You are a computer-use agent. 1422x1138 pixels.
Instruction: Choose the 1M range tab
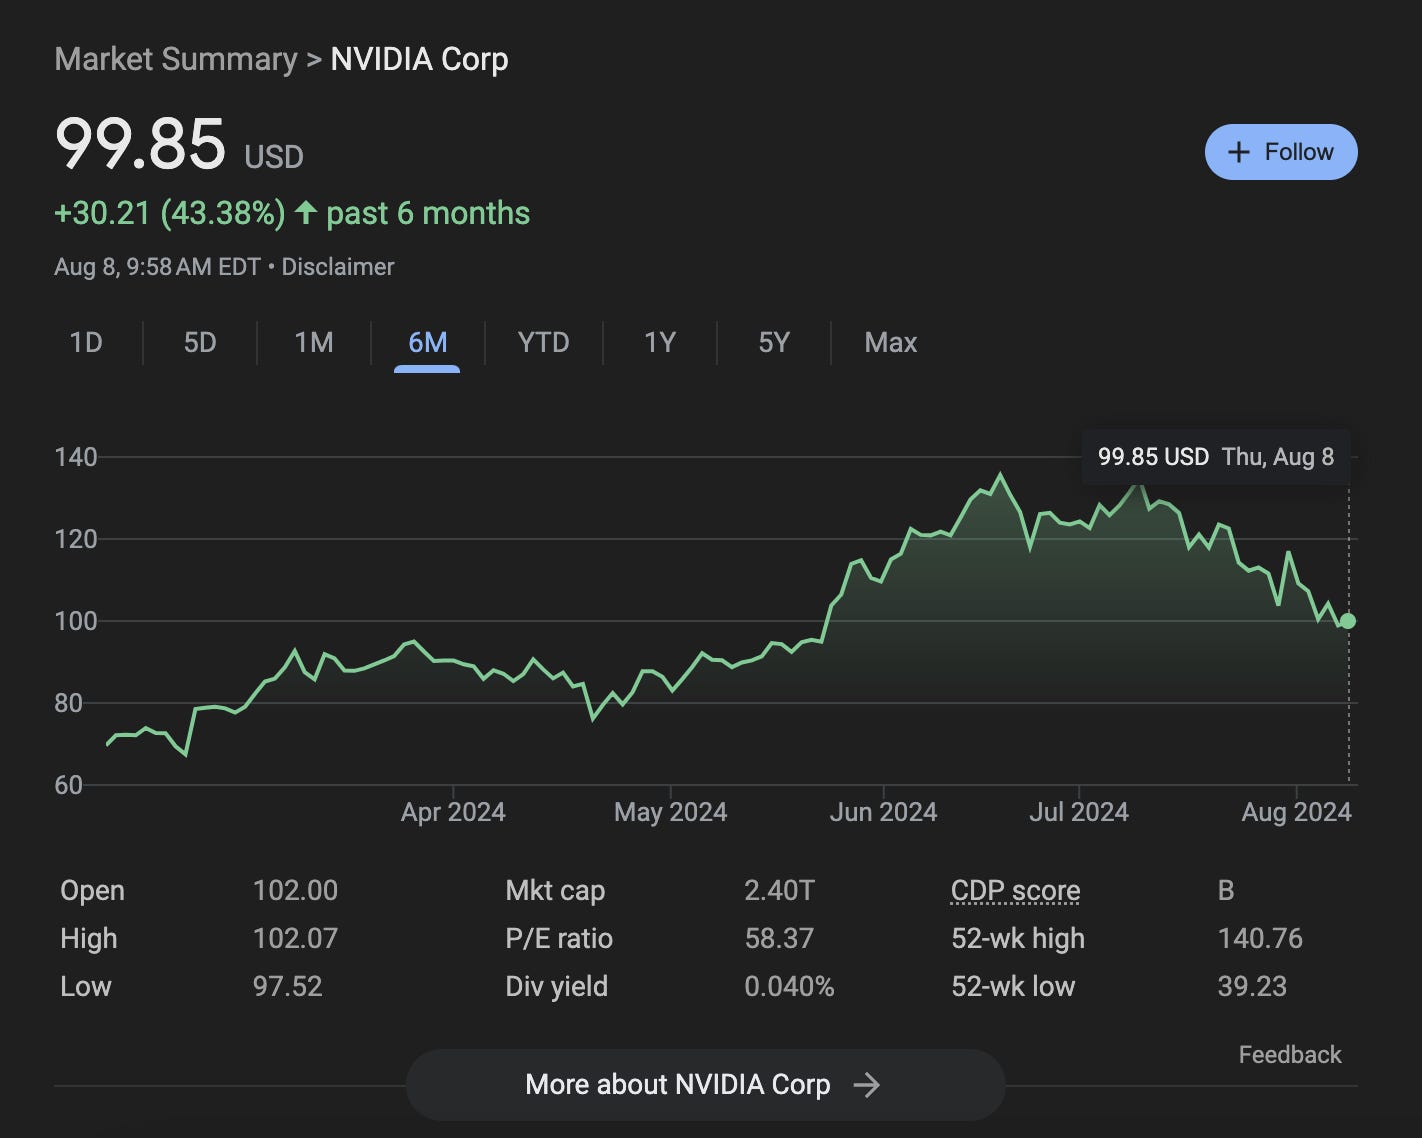pyautogui.click(x=314, y=343)
